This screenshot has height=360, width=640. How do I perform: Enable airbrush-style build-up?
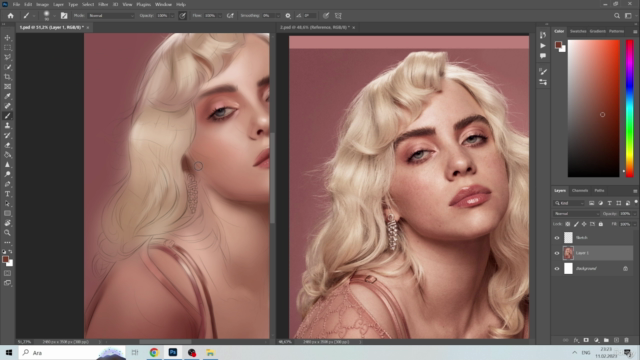[230, 16]
